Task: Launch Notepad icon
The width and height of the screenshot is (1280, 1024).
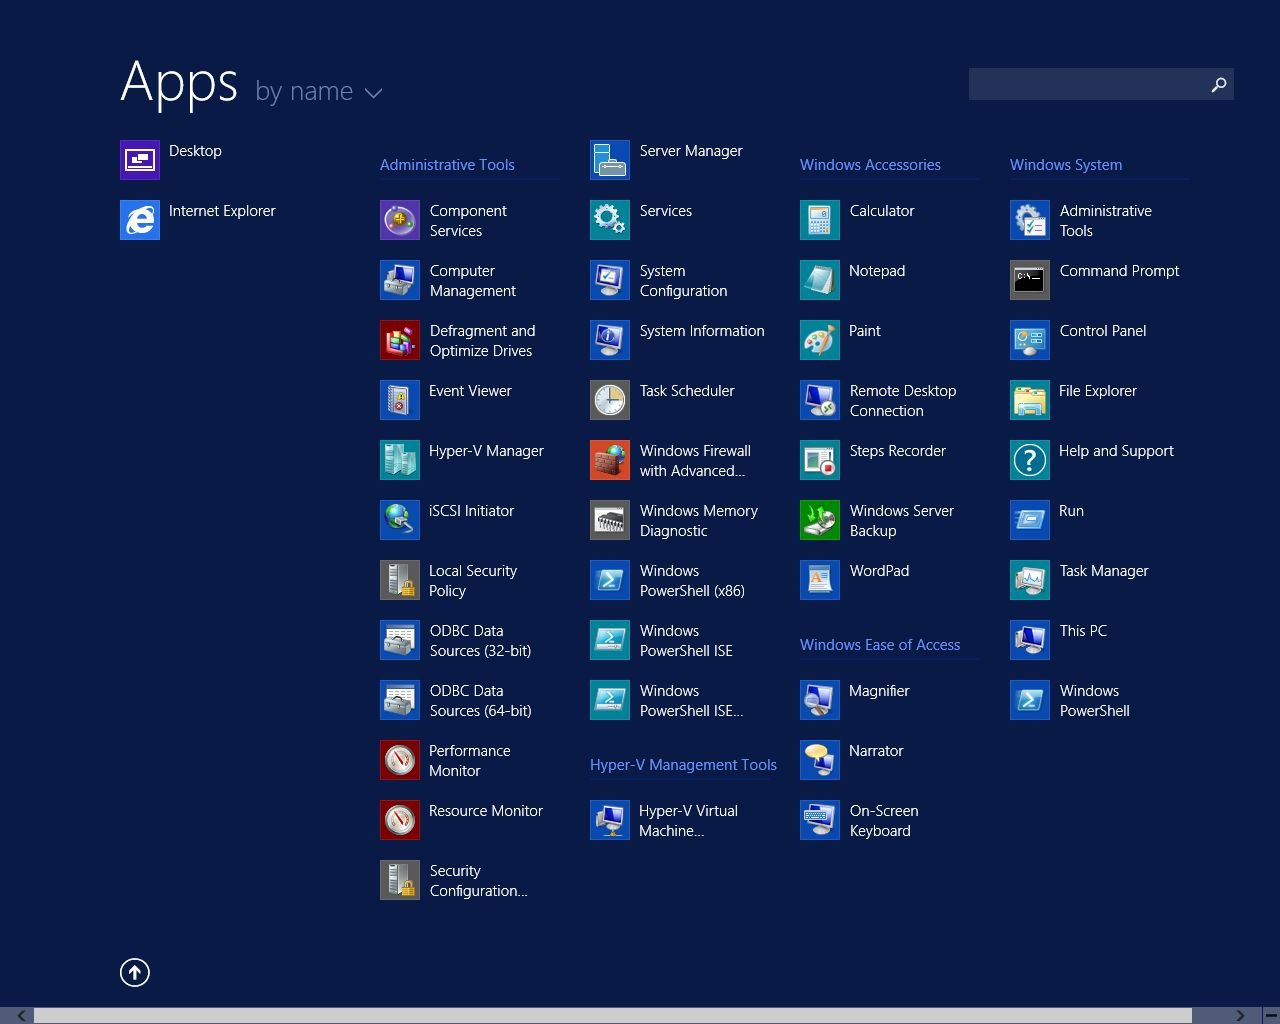Action: [820, 280]
